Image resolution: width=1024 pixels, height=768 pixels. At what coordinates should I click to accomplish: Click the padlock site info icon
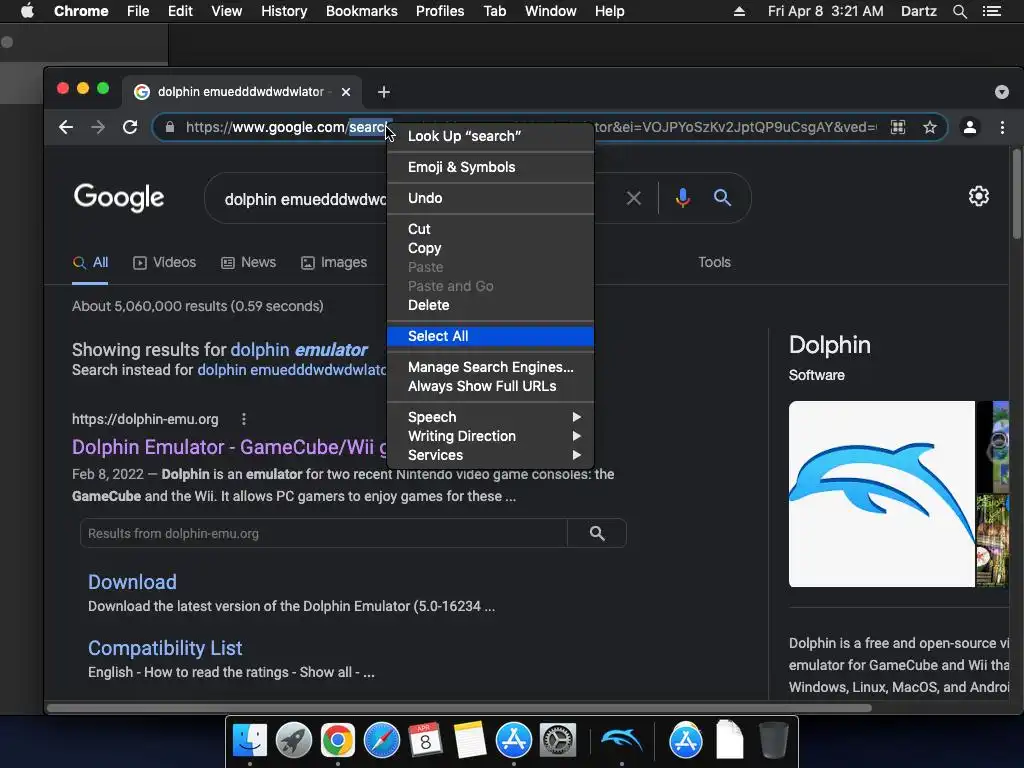(x=170, y=127)
